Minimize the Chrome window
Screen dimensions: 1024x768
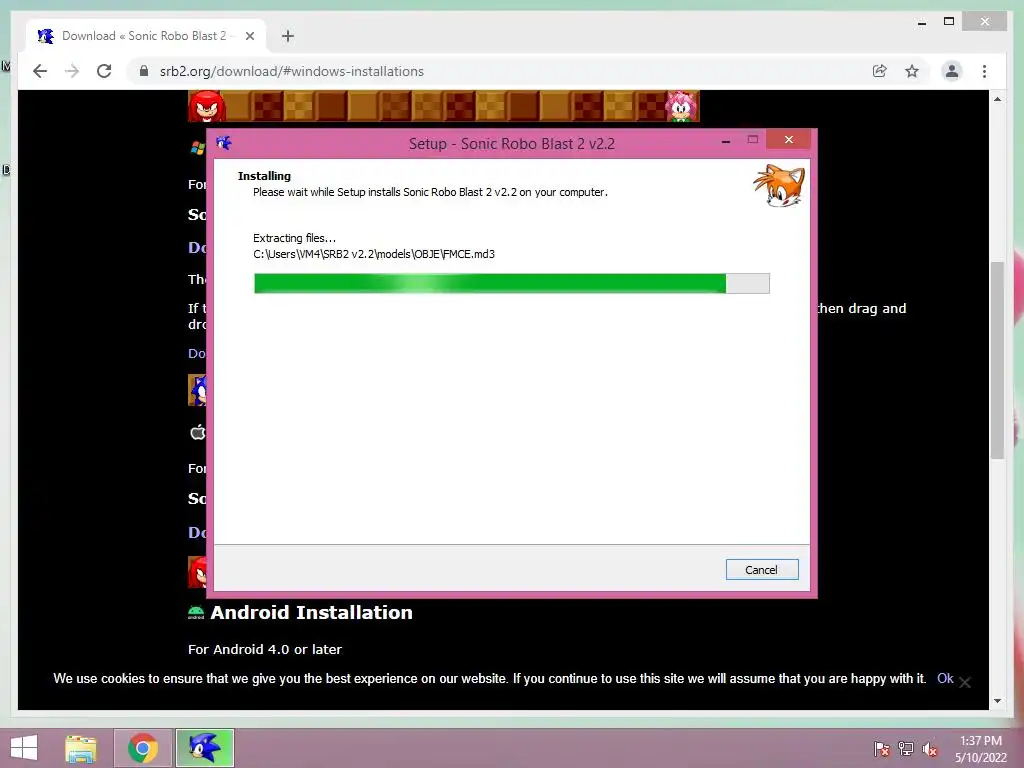point(921,22)
